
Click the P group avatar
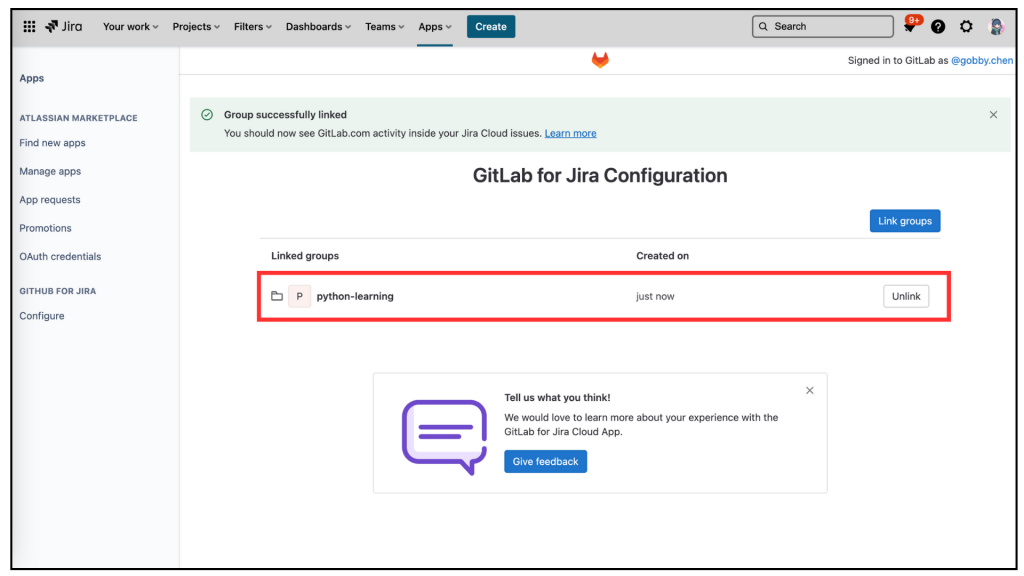[299, 296]
